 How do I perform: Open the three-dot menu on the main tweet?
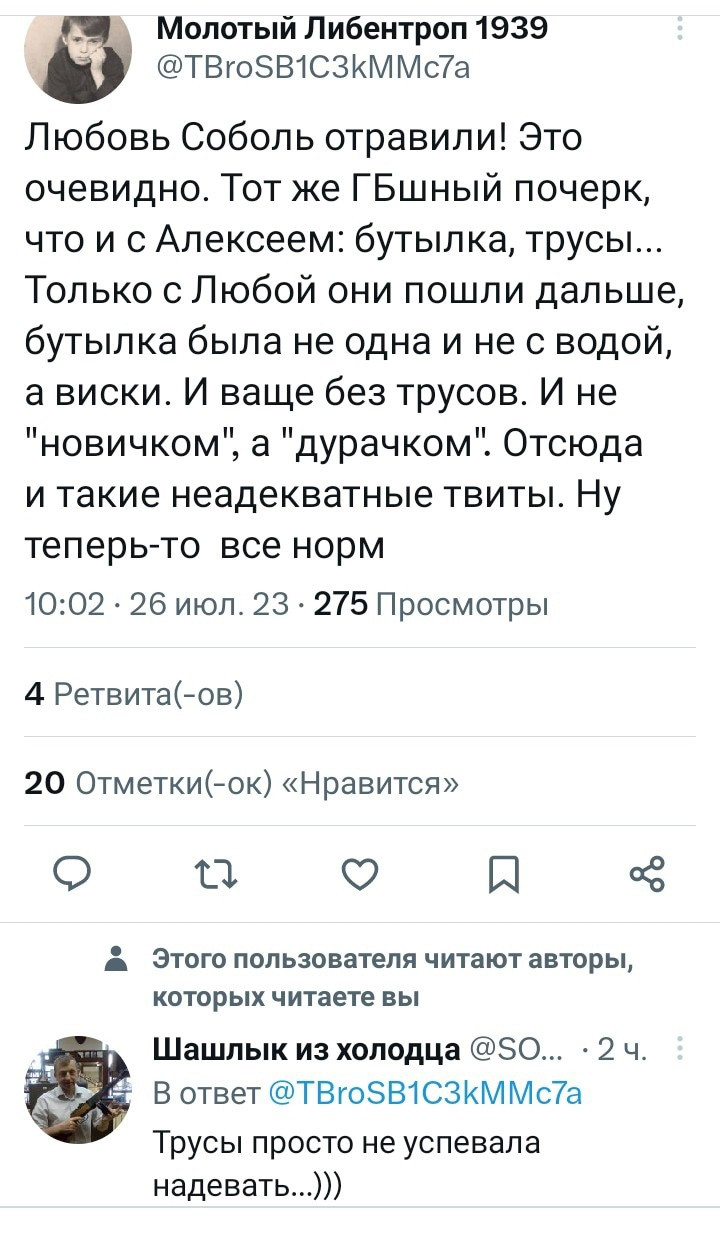[680, 31]
